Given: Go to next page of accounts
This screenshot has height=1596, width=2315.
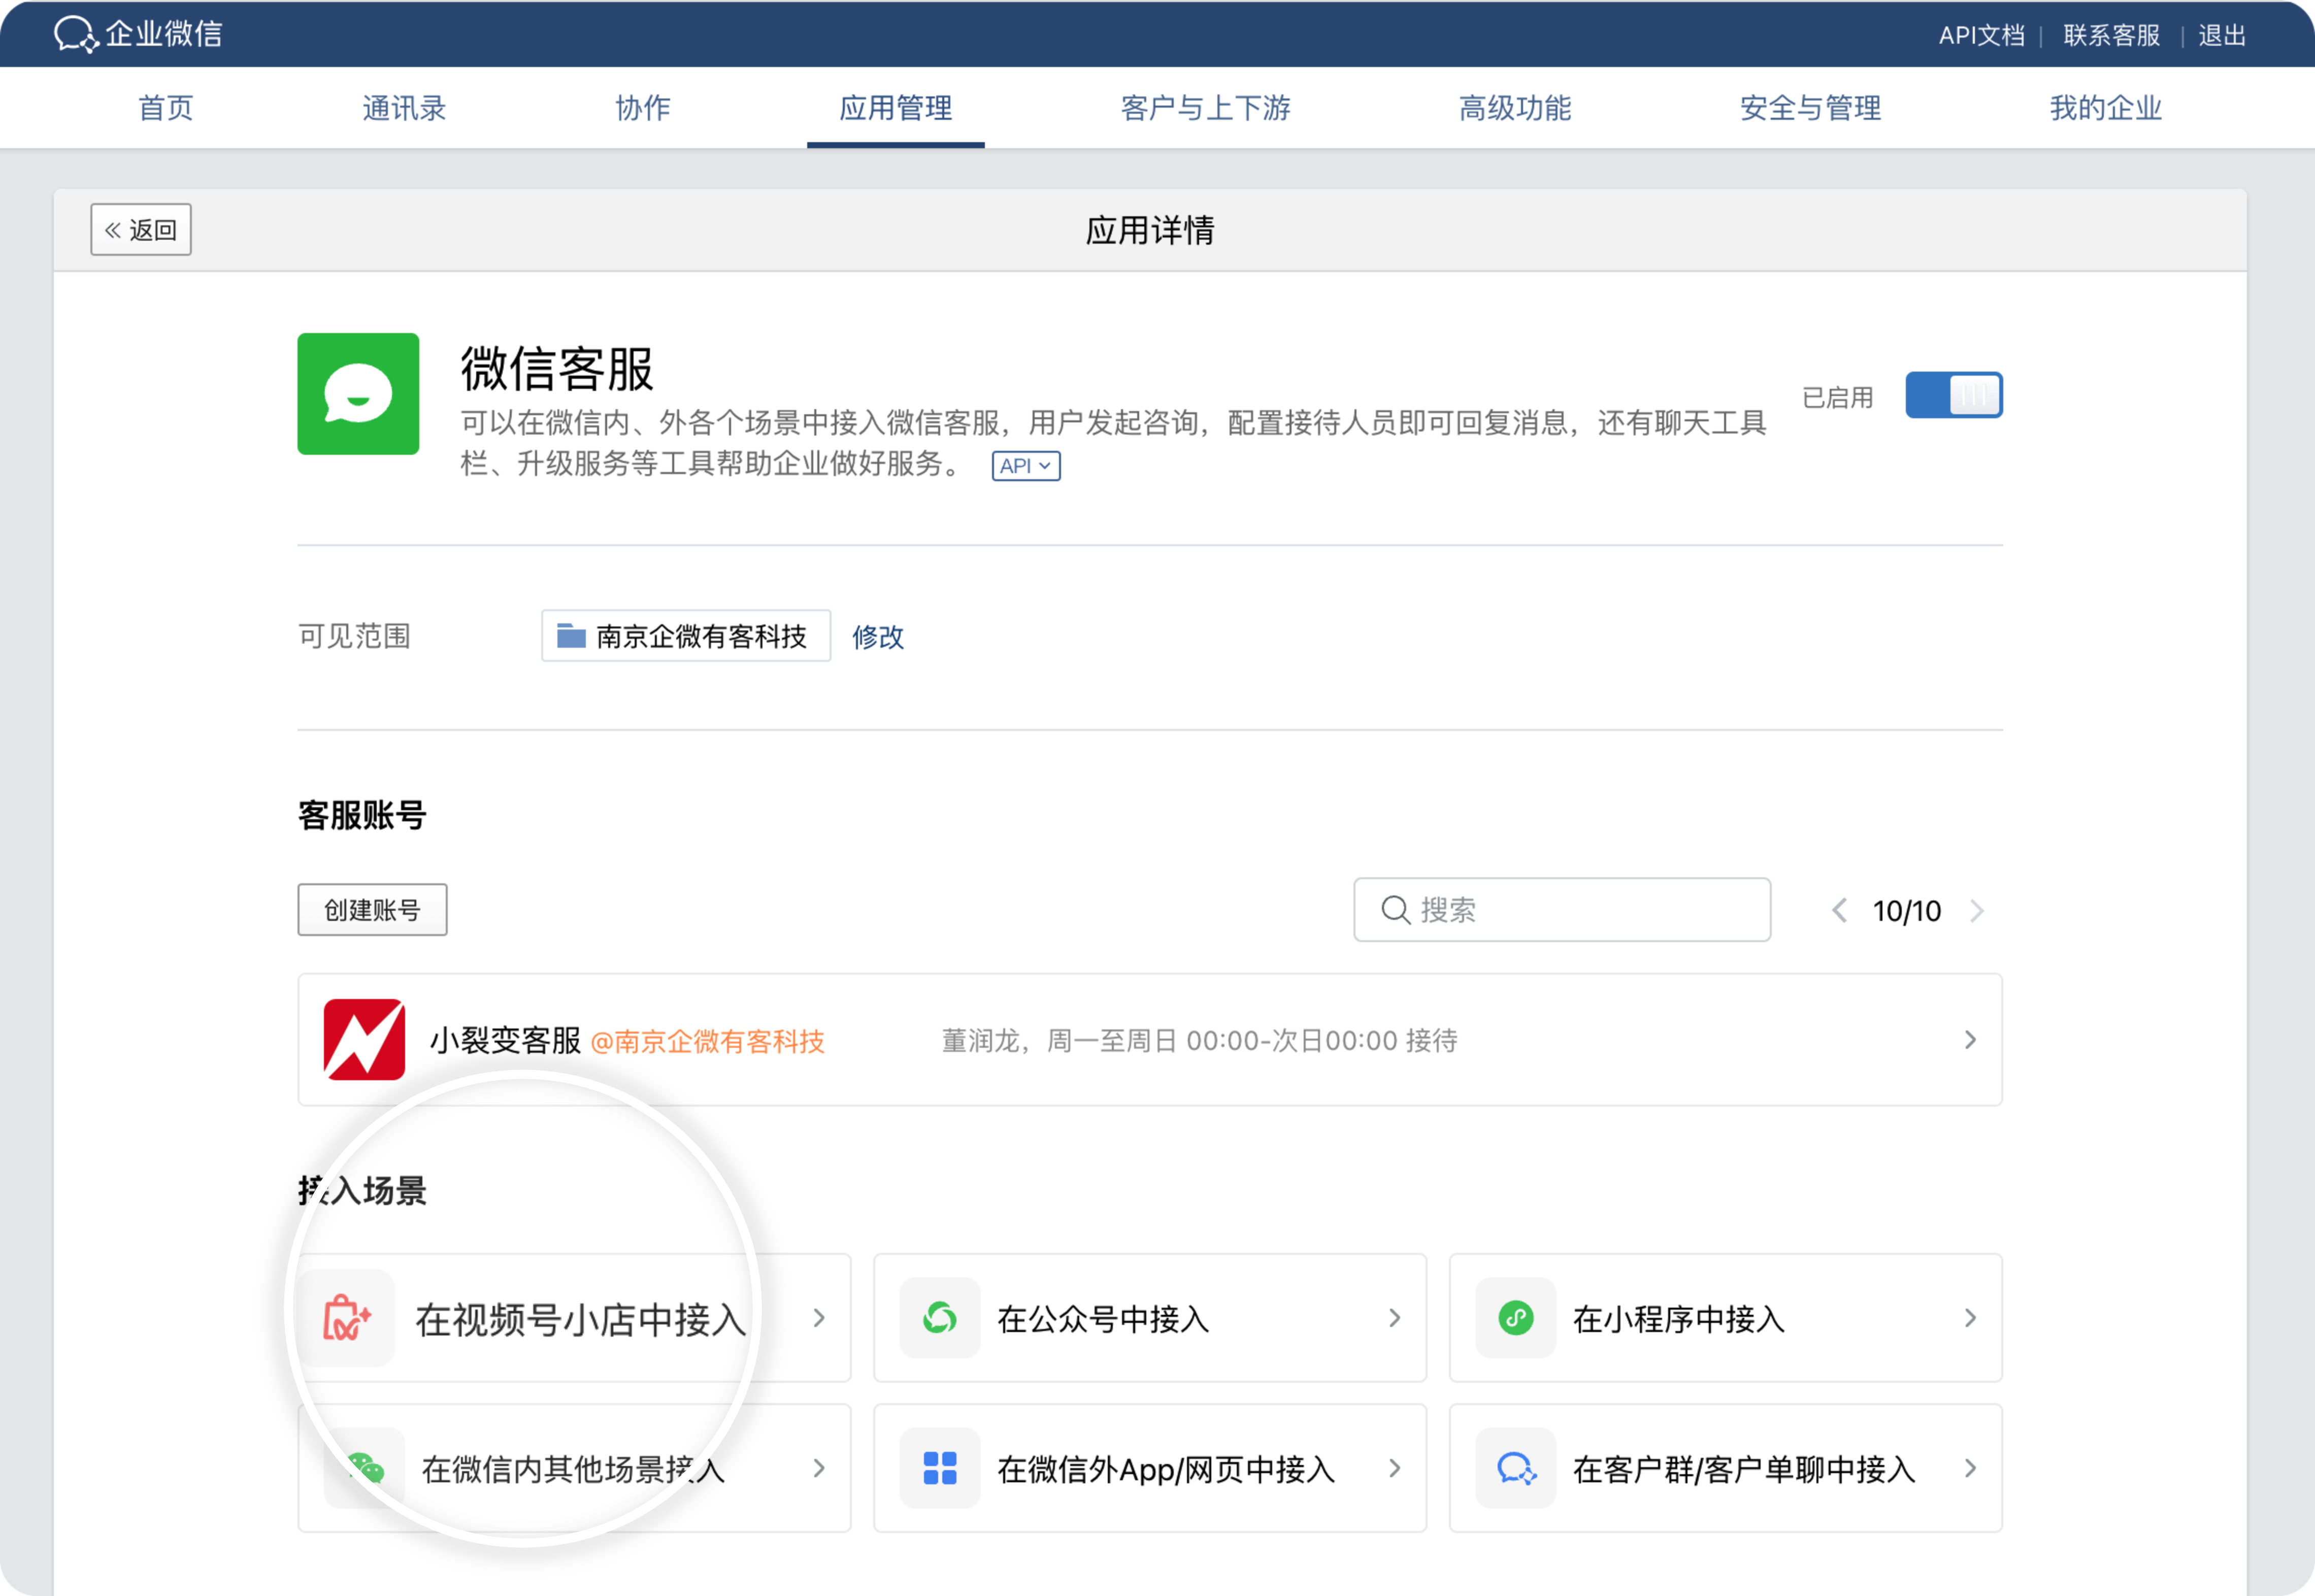Looking at the screenshot, I should coord(1977,910).
